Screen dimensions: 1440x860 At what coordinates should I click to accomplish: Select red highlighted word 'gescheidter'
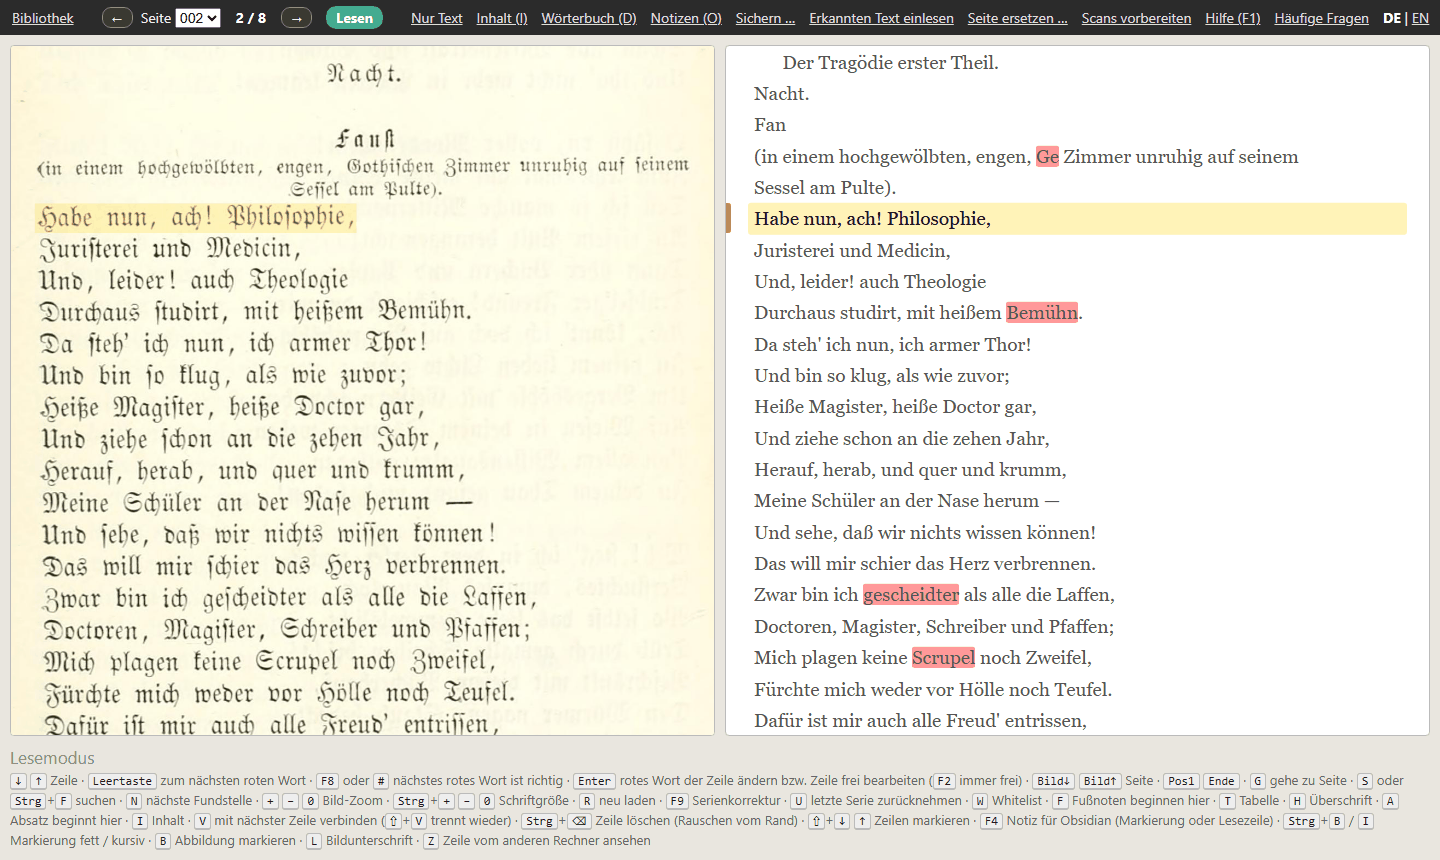tap(911, 595)
